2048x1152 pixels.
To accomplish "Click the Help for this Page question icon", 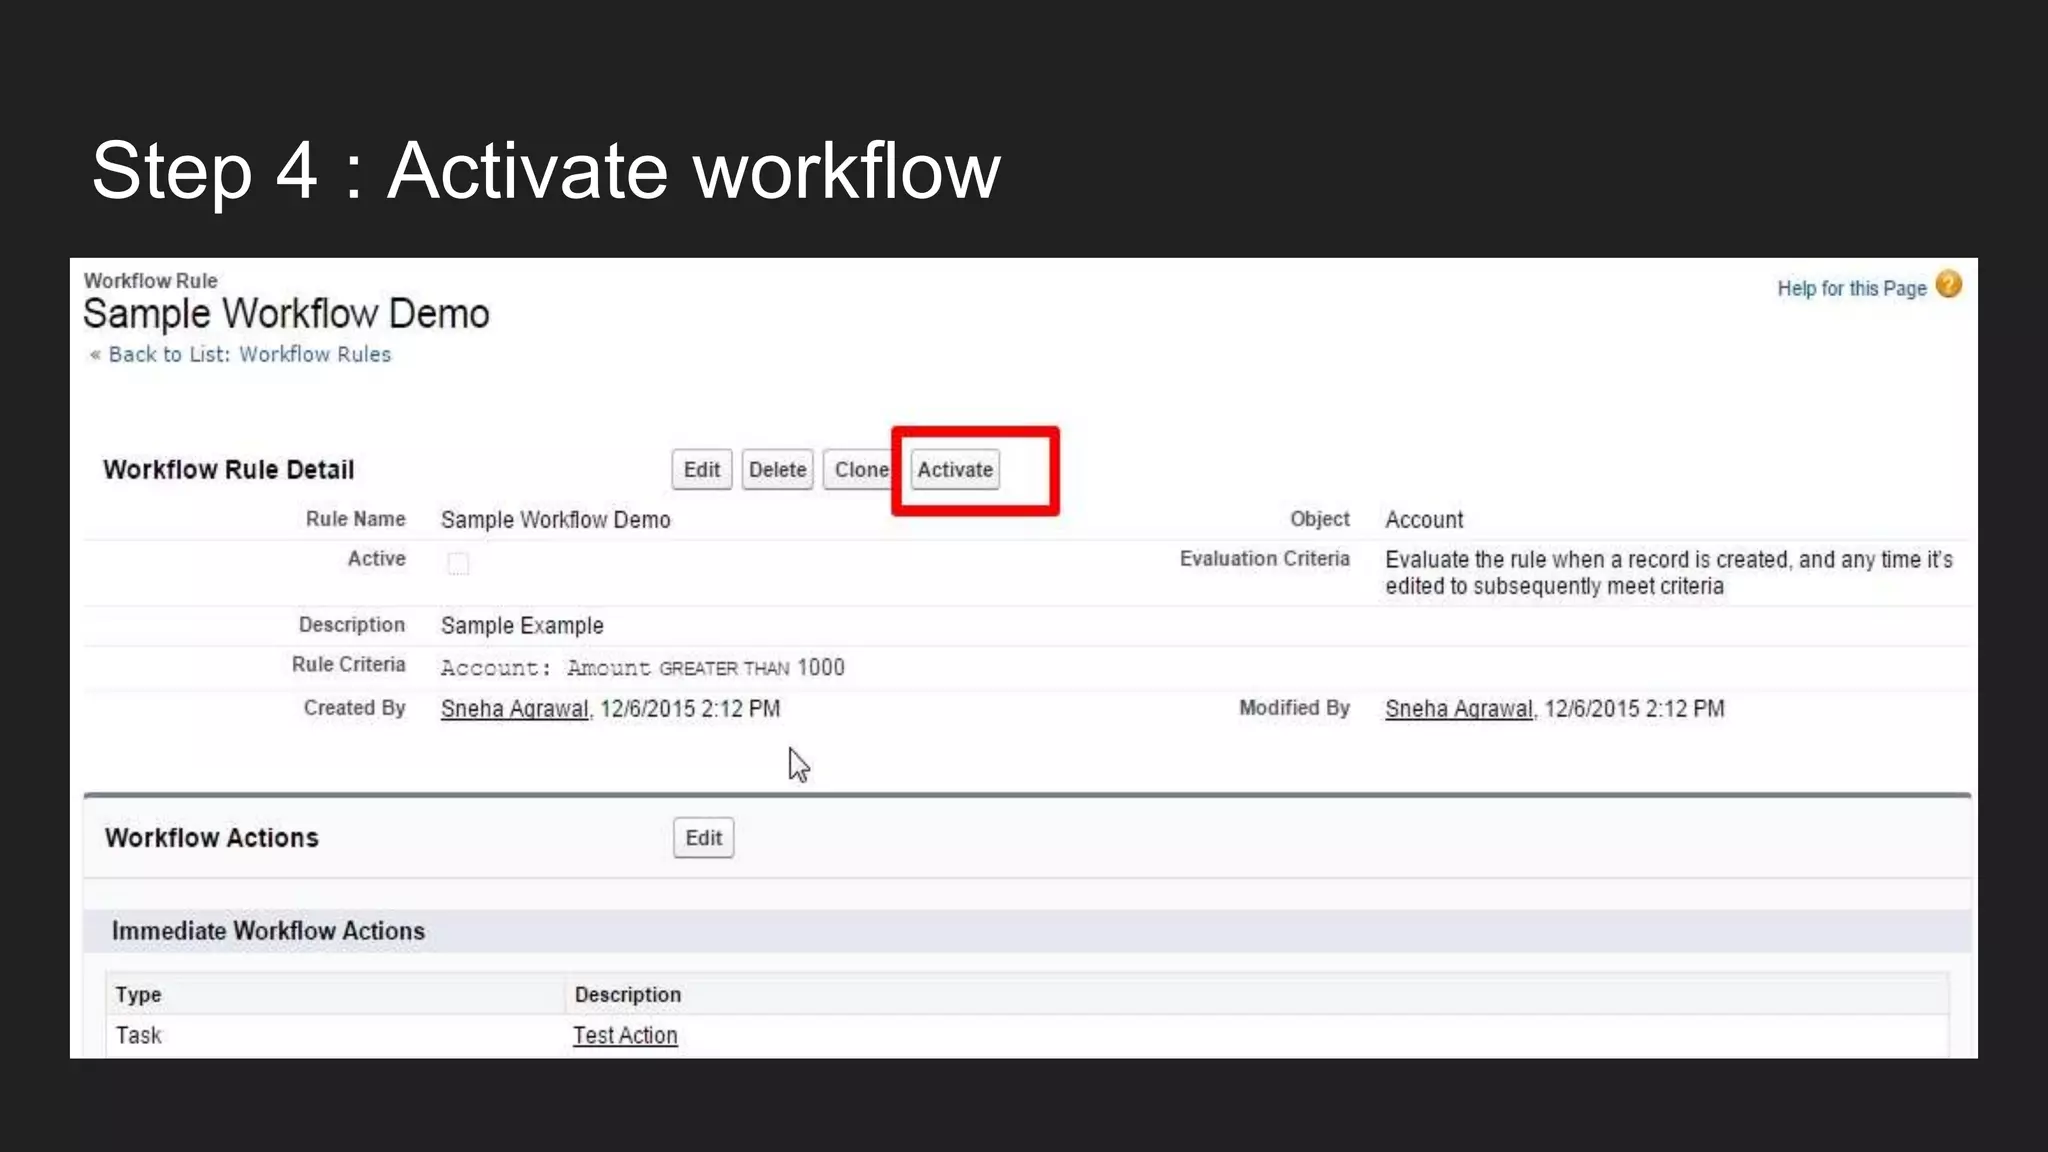I will (1948, 285).
